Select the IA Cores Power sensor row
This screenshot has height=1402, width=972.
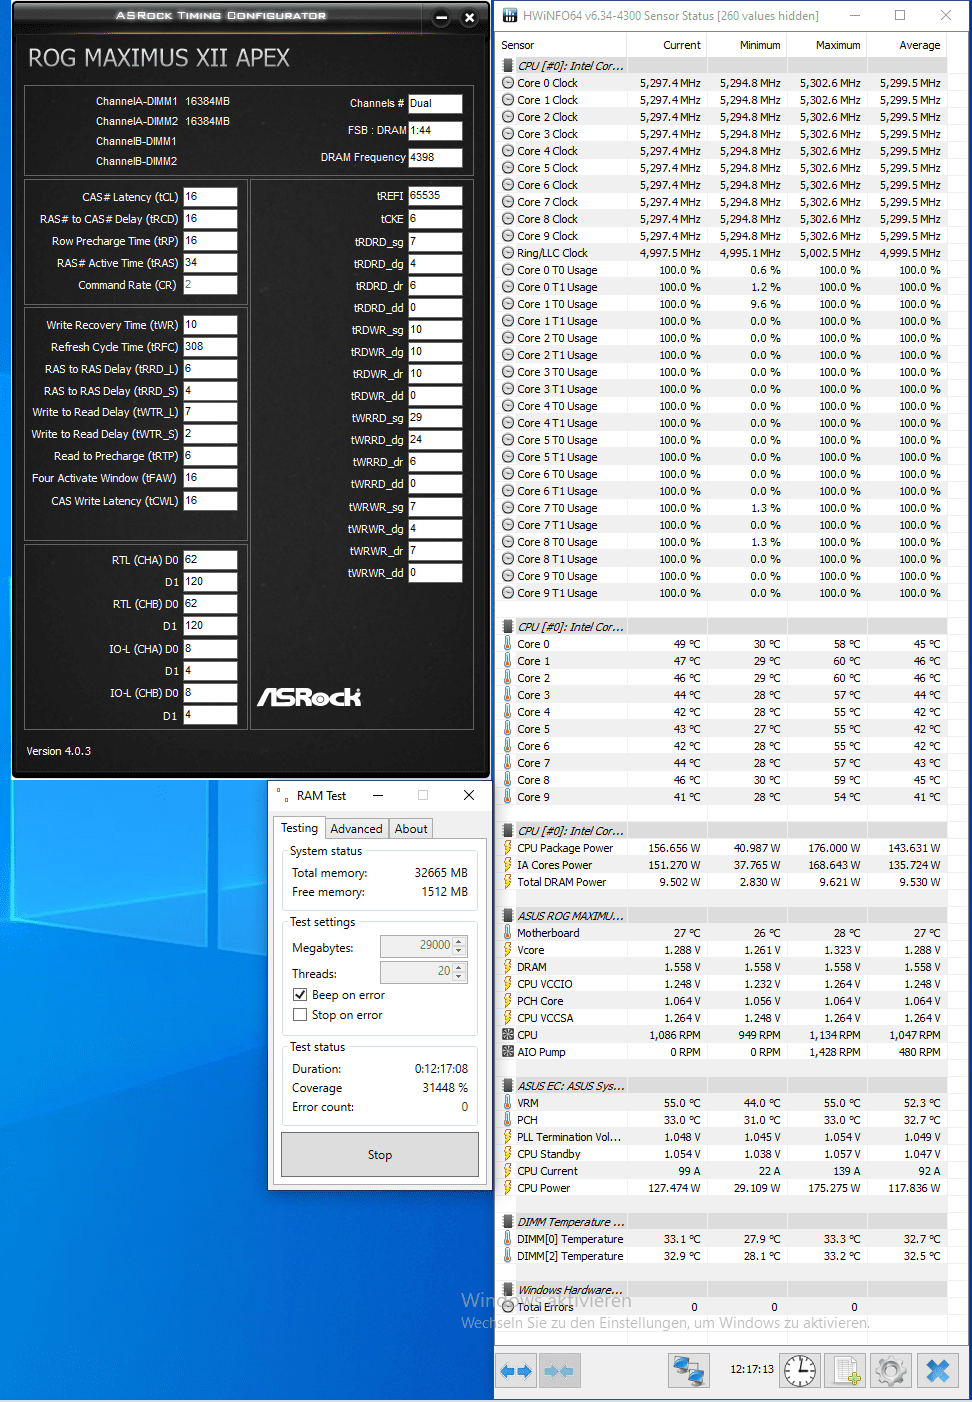click(722, 865)
